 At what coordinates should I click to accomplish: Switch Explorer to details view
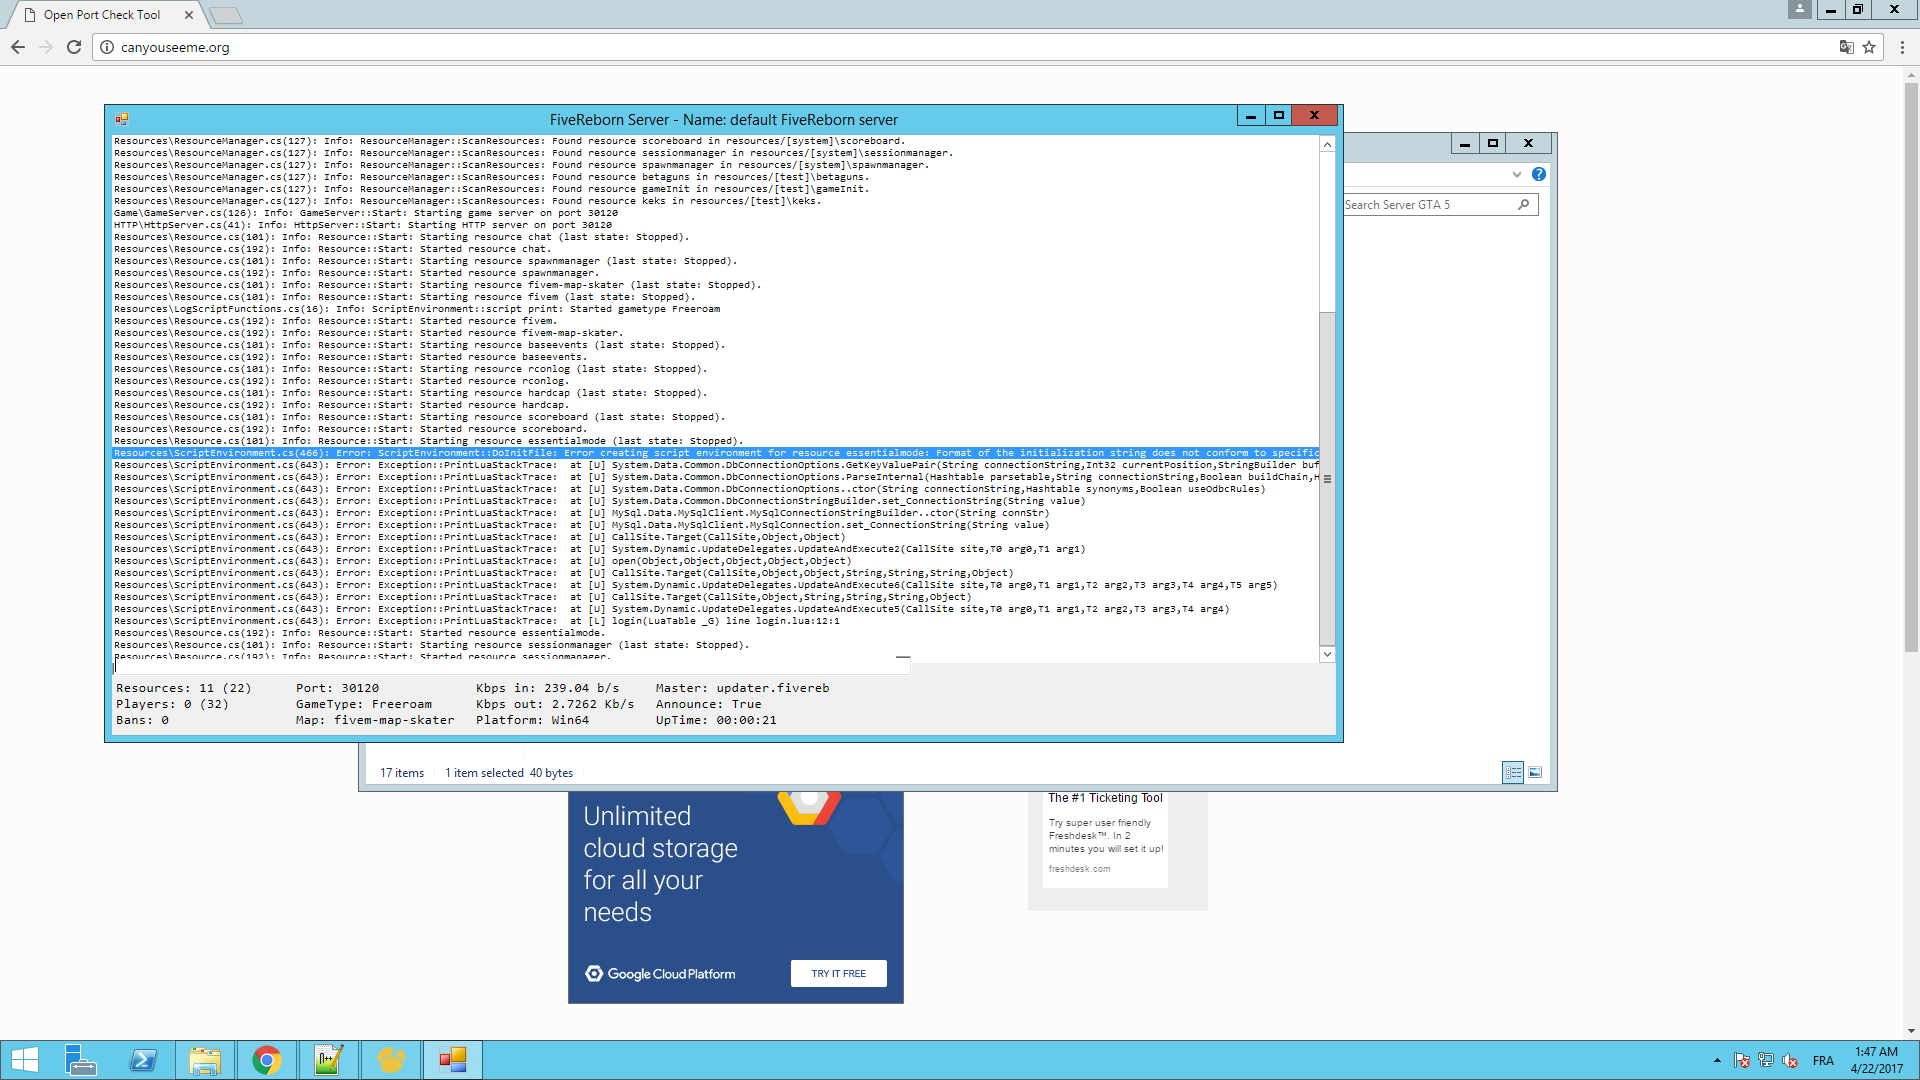(x=1513, y=772)
